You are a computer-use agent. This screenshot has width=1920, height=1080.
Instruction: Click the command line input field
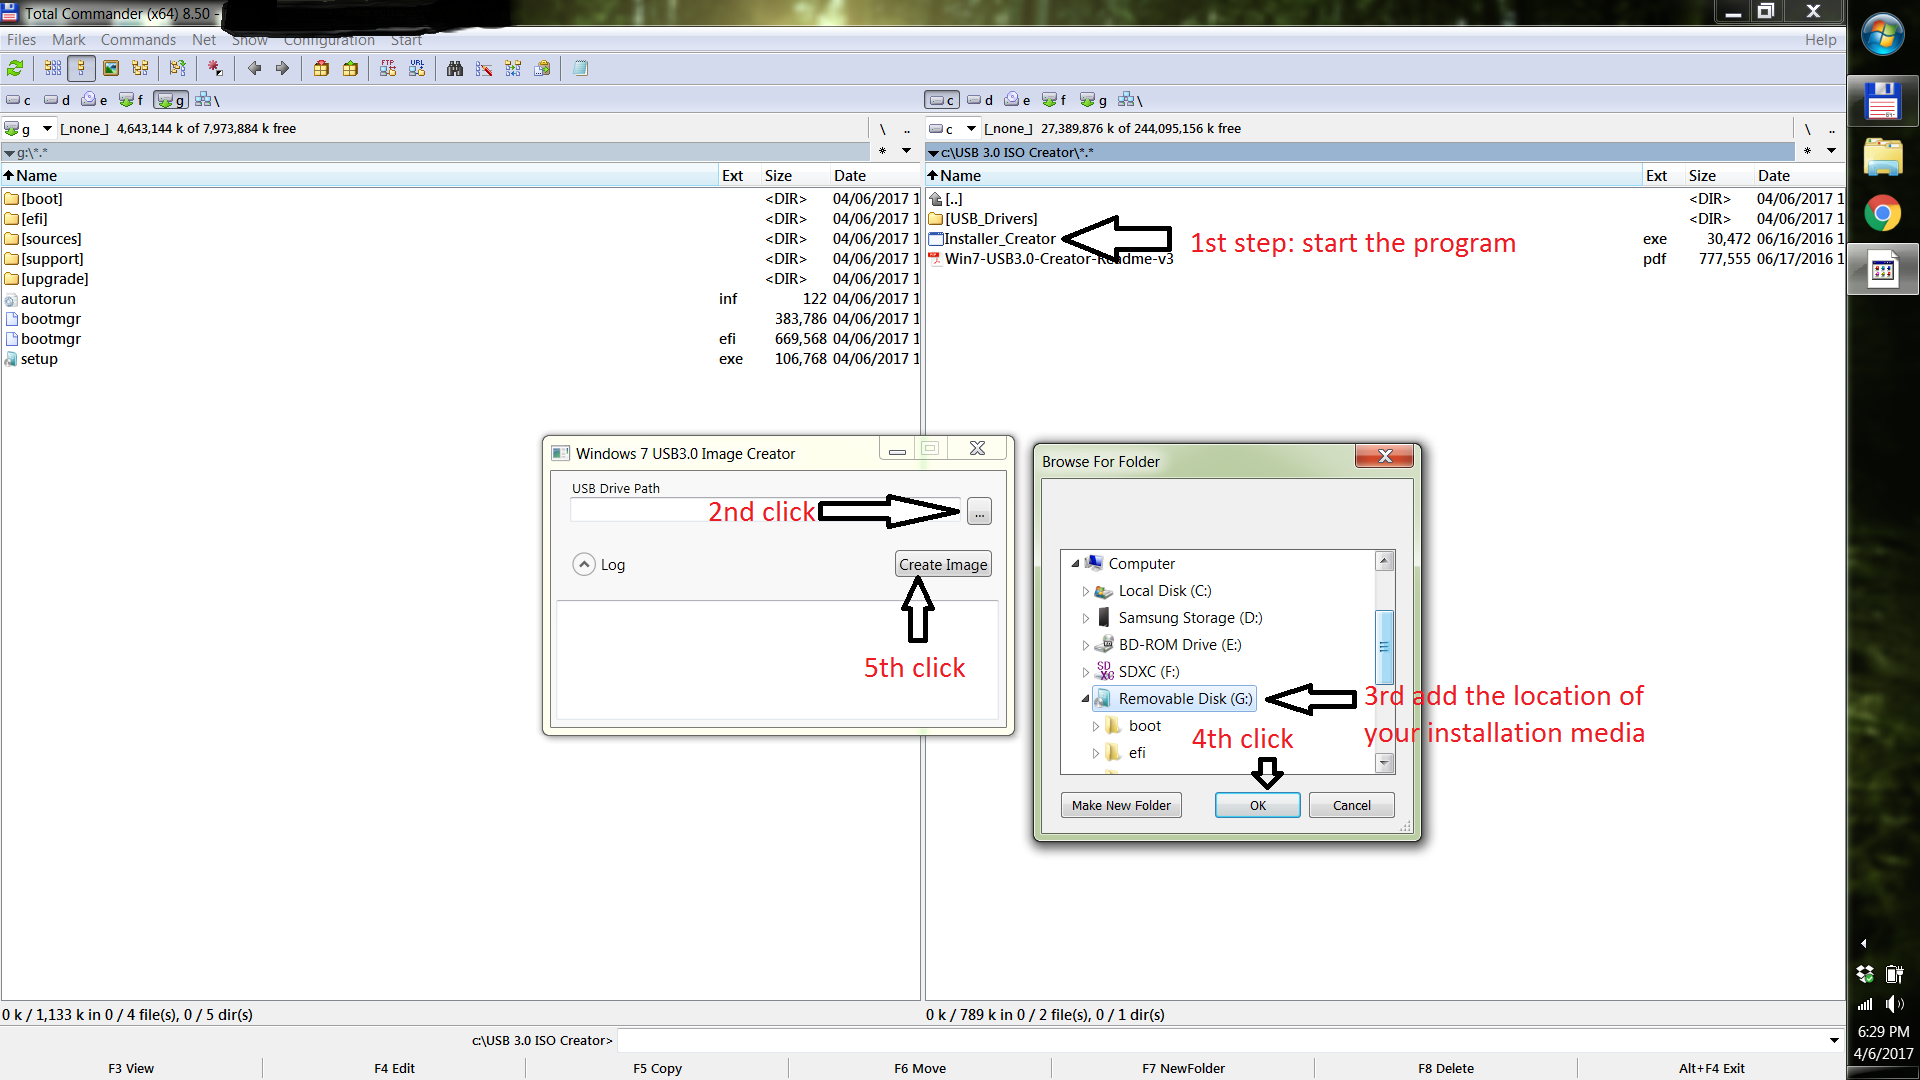pyautogui.click(x=1220, y=1040)
